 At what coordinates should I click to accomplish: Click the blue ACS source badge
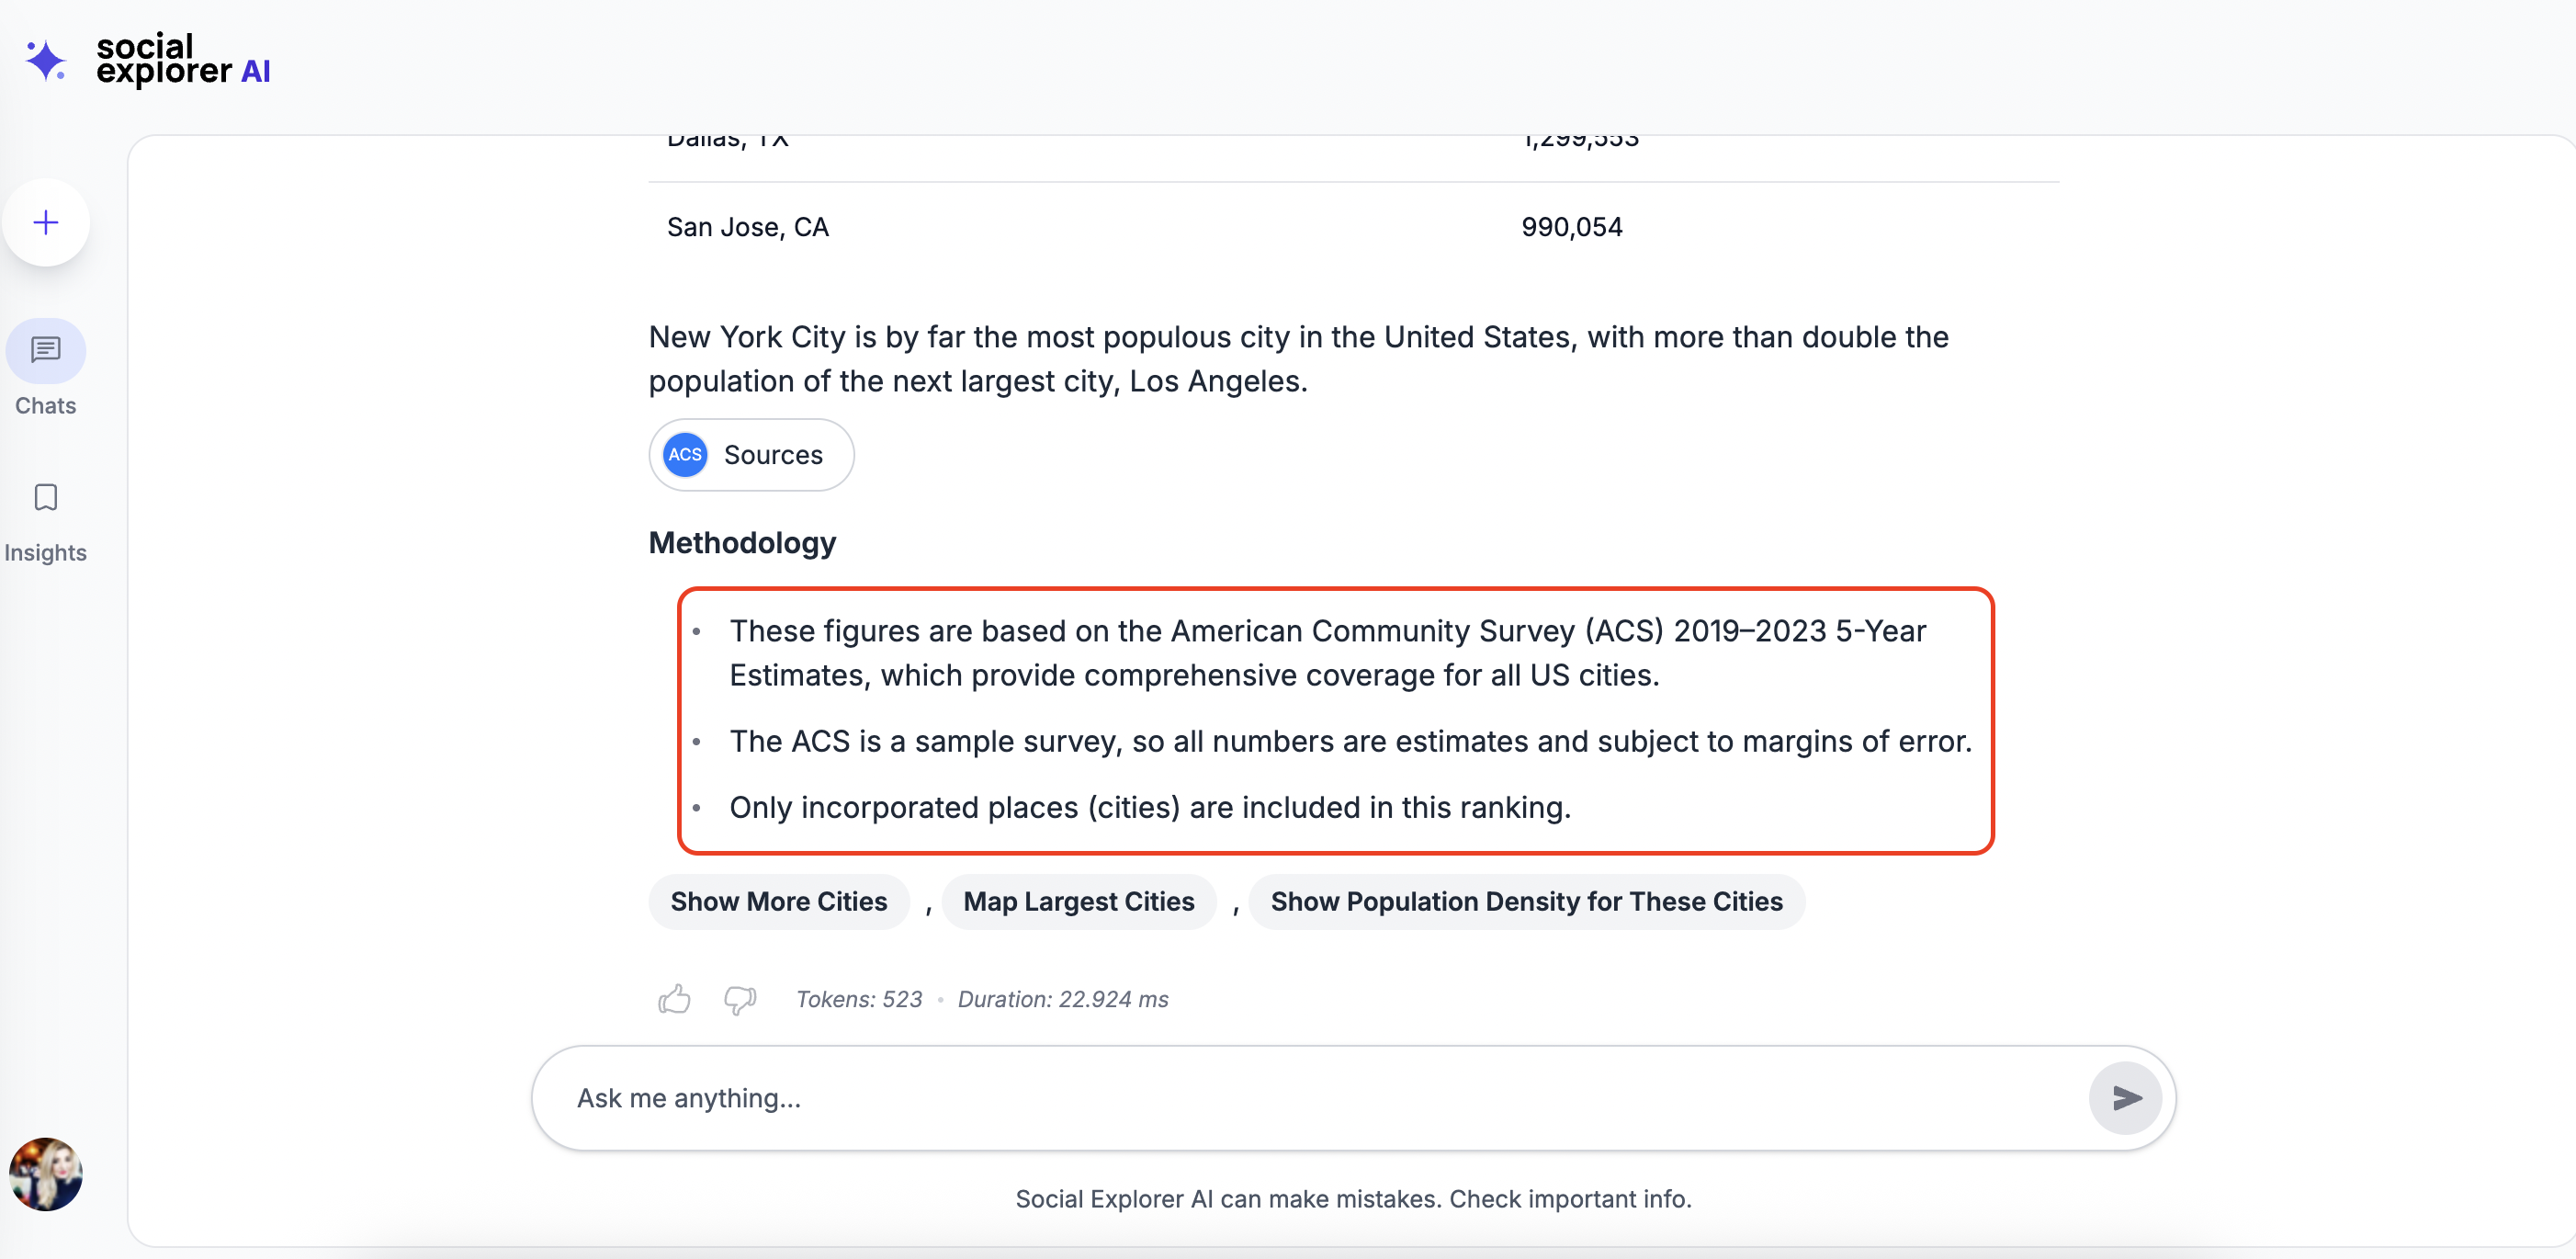pos(685,455)
